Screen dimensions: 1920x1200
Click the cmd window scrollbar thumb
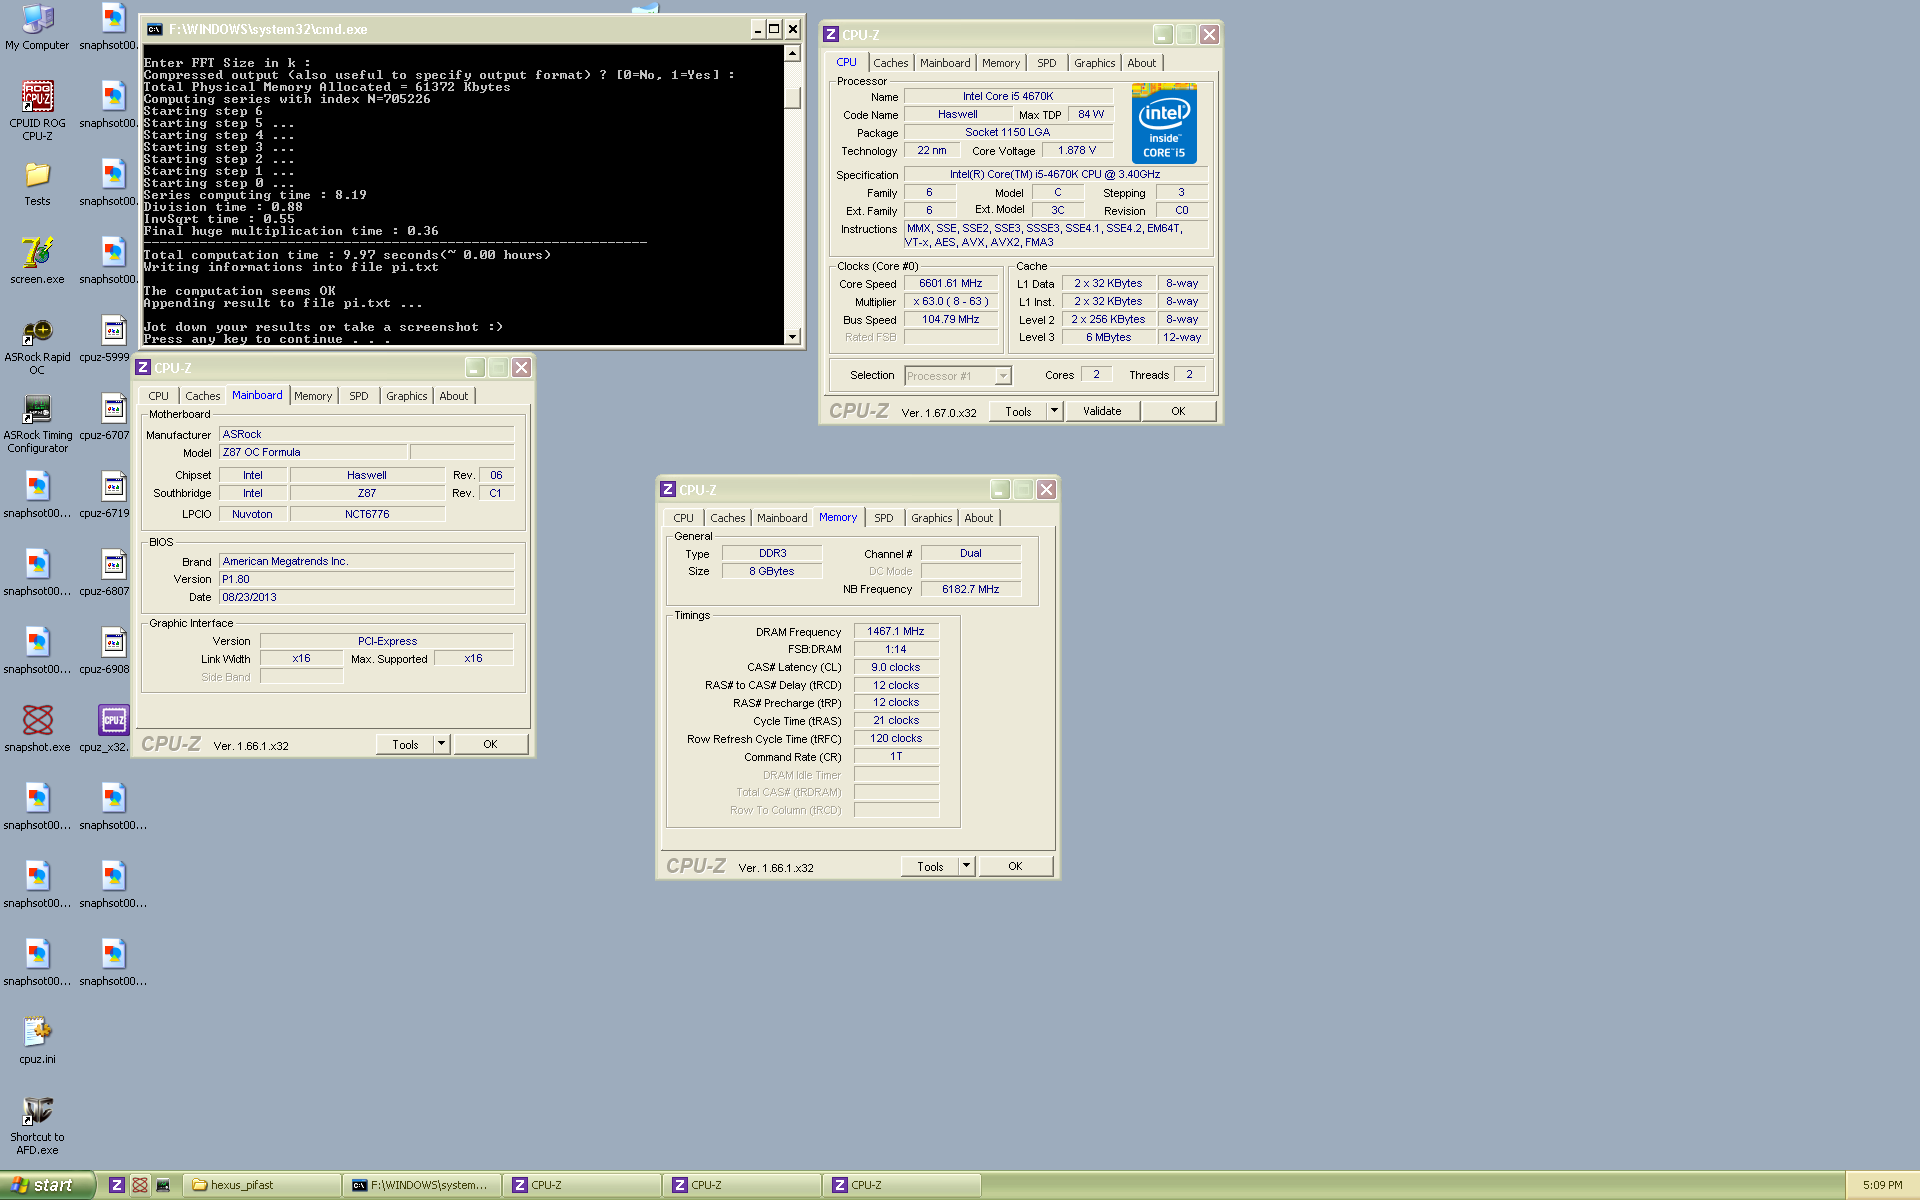pyautogui.click(x=793, y=98)
